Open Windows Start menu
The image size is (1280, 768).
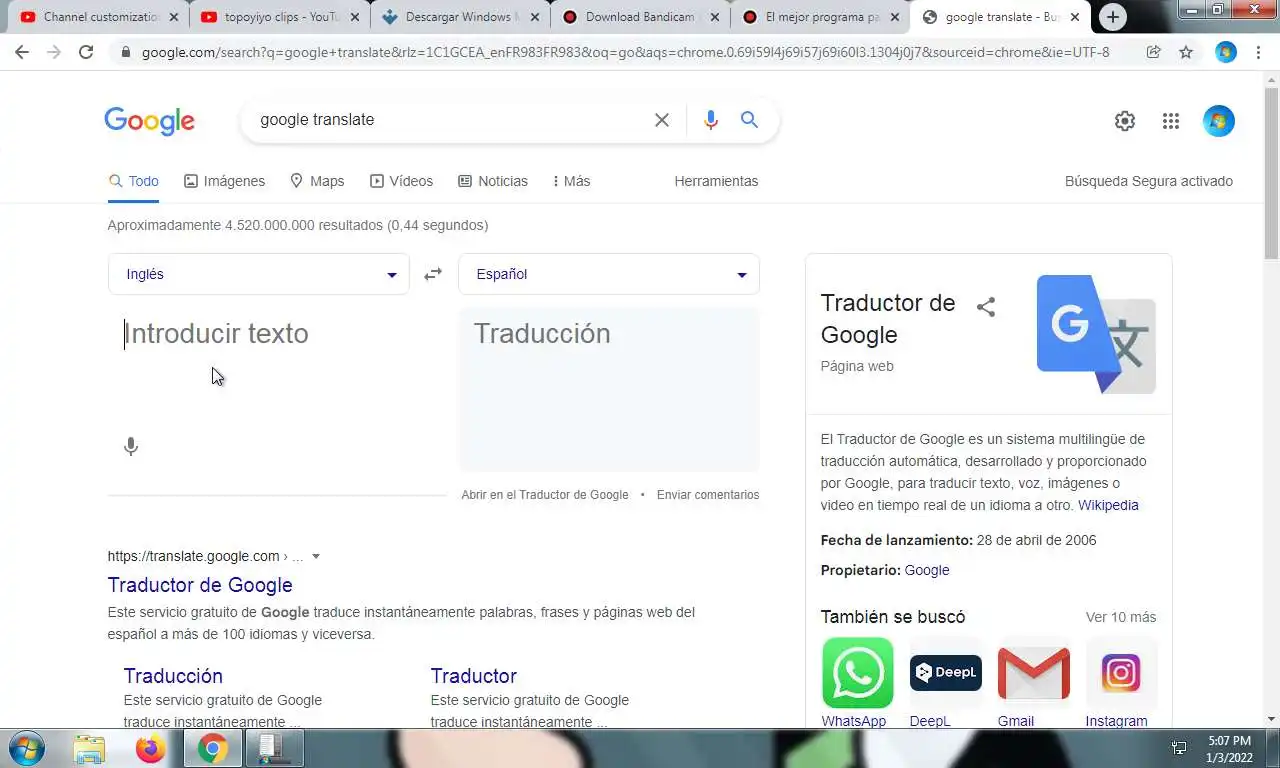click(25, 748)
